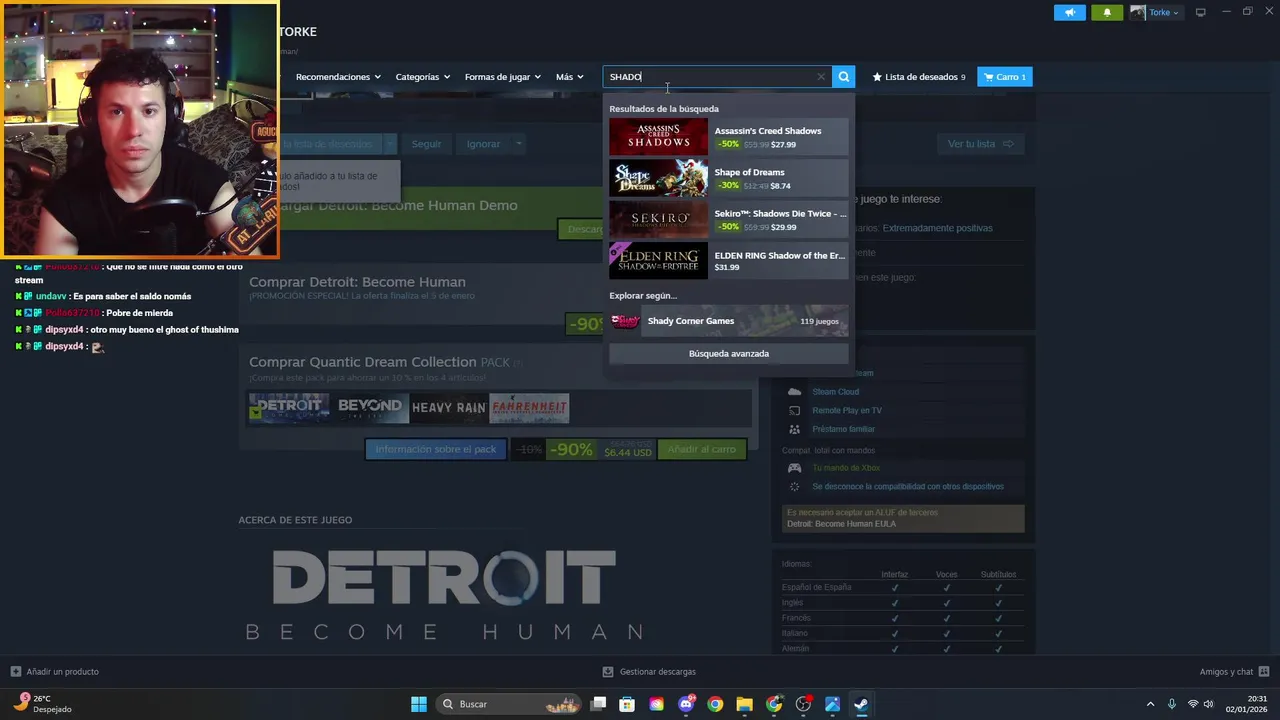
Task: Open File Explorer from taskbar
Action: click(x=744, y=704)
